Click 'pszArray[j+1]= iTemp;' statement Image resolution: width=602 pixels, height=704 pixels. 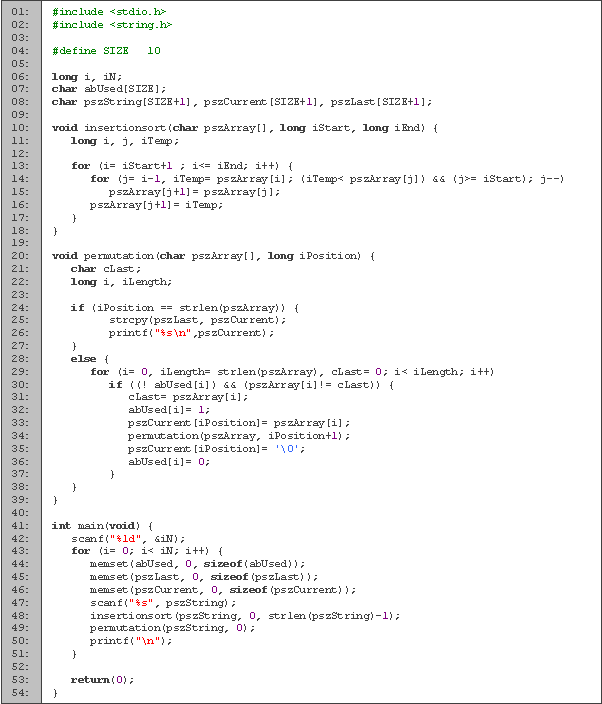pyautogui.click(x=156, y=205)
